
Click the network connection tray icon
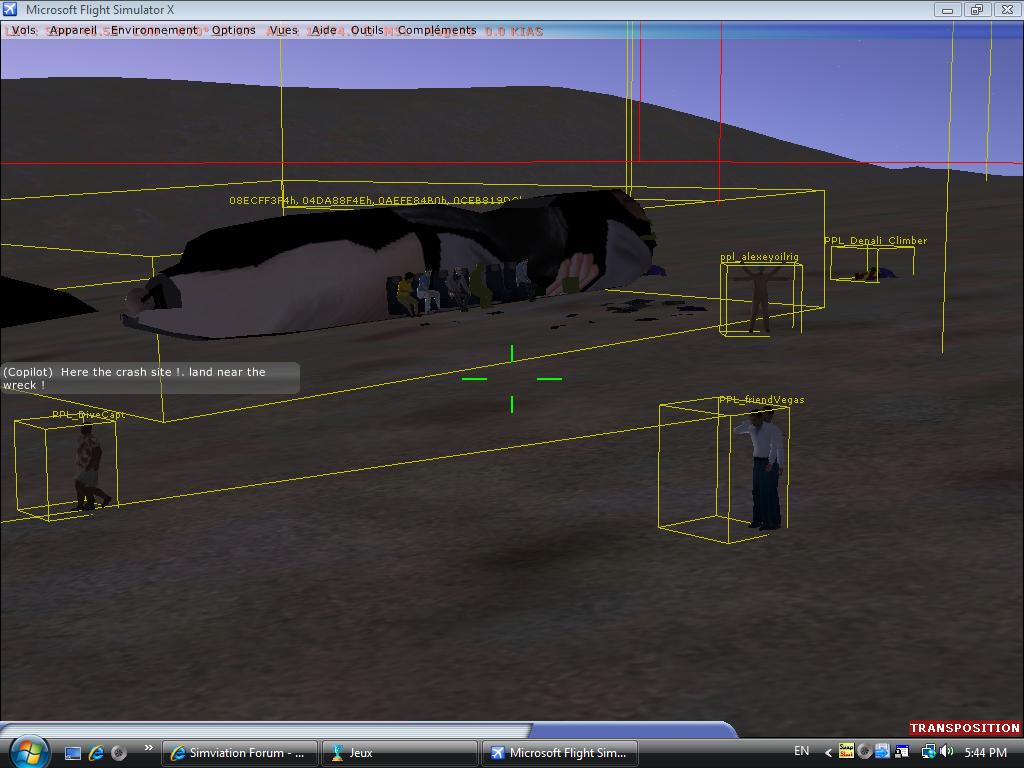(x=928, y=752)
